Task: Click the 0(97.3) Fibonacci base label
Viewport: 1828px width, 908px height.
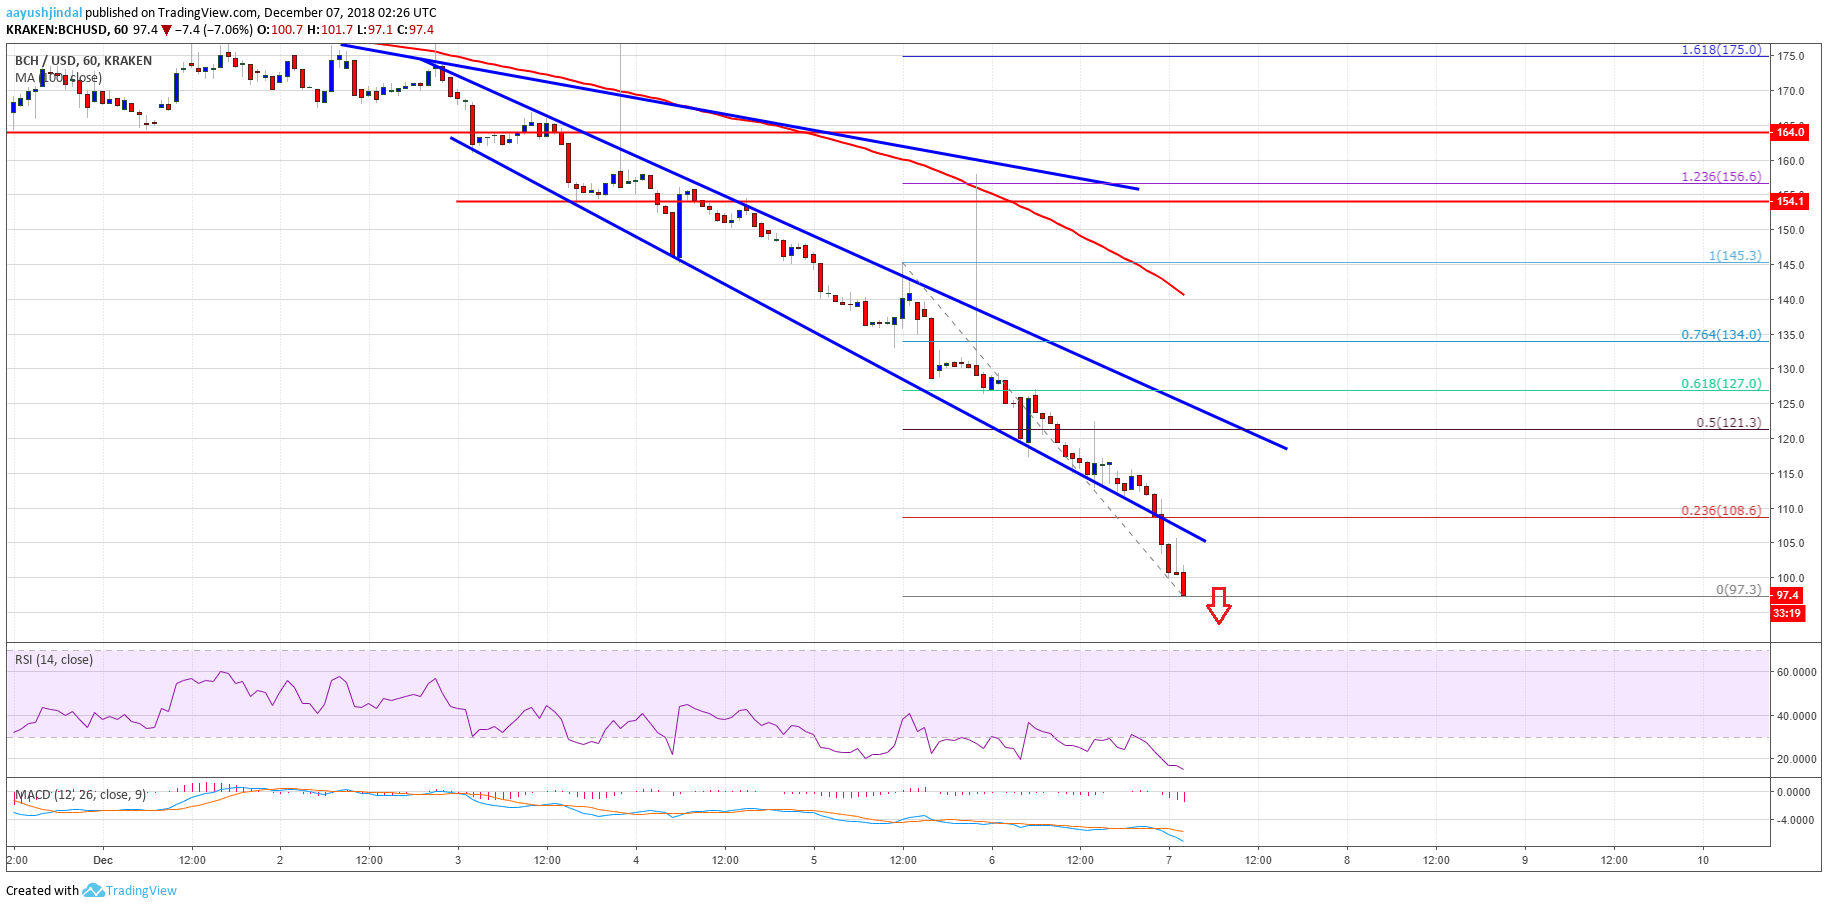Action: tap(1738, 589)
